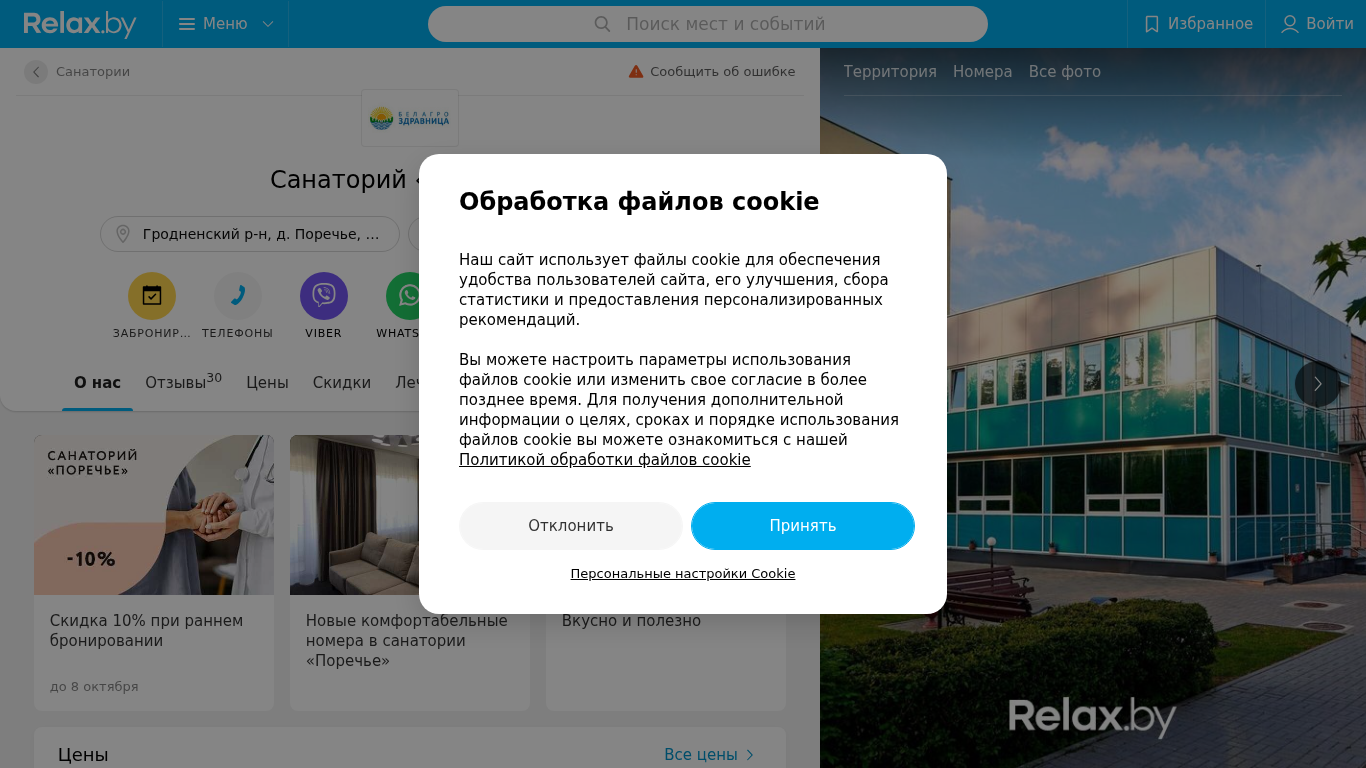Expand the address field Гродненский р-н

[250, 234]
